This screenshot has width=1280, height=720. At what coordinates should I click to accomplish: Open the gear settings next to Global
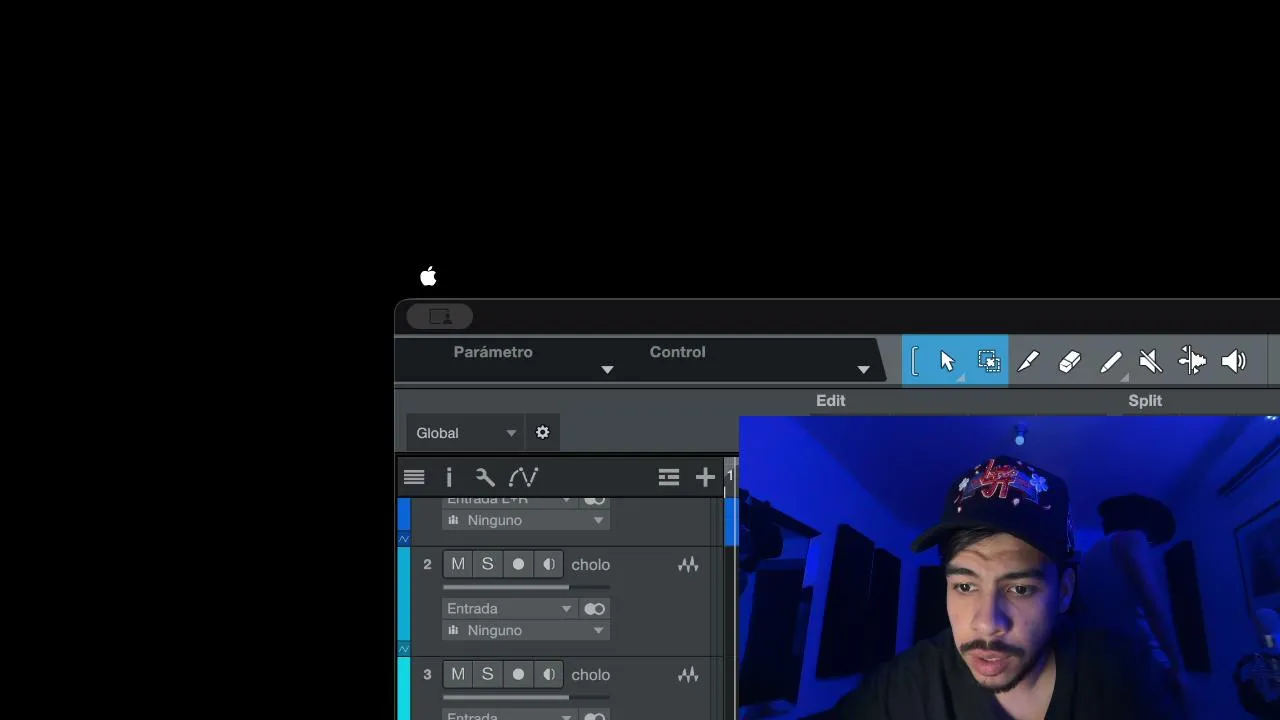pos(542,433)
